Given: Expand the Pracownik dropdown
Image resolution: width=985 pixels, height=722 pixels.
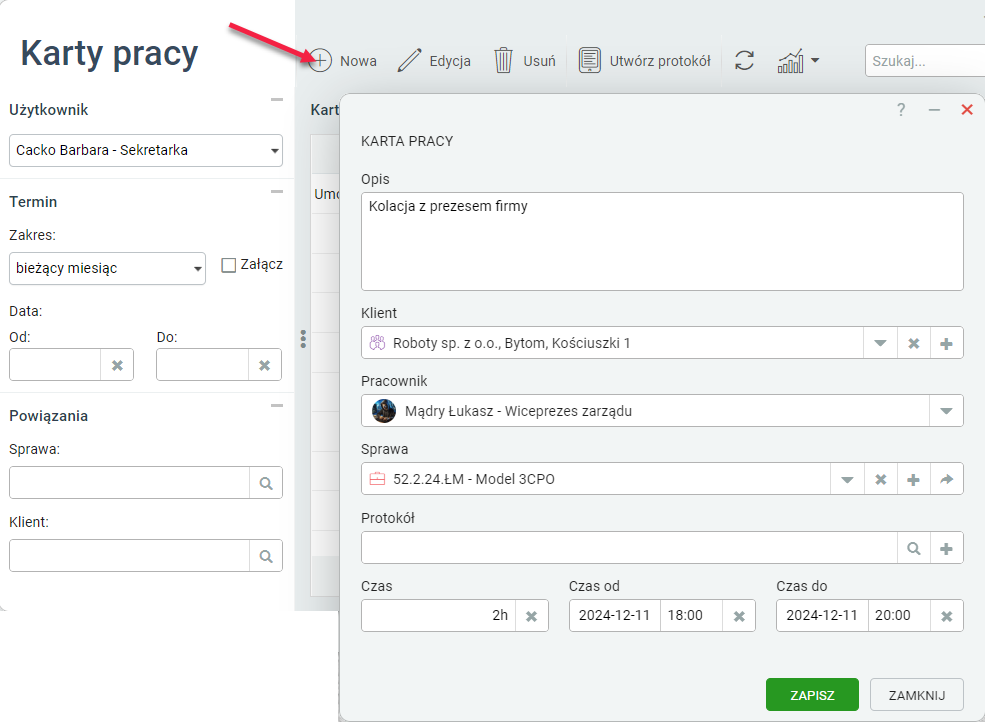Looking at the screenshot, I should pyautogui.click(x=946, y=411).
